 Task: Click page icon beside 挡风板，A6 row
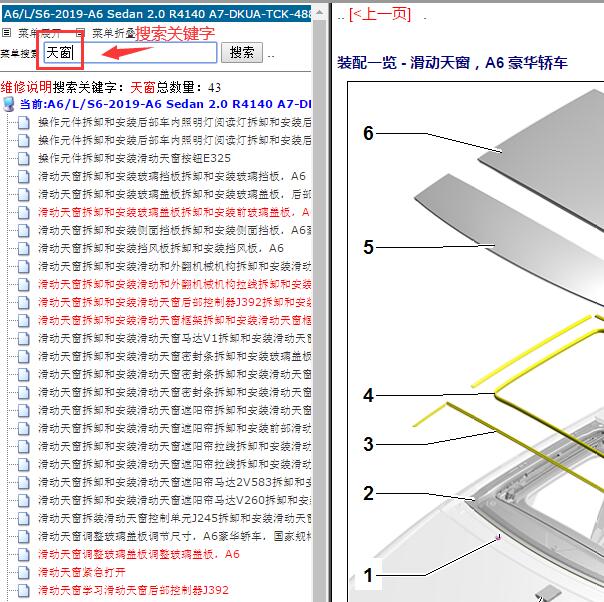tap(23, 248)
